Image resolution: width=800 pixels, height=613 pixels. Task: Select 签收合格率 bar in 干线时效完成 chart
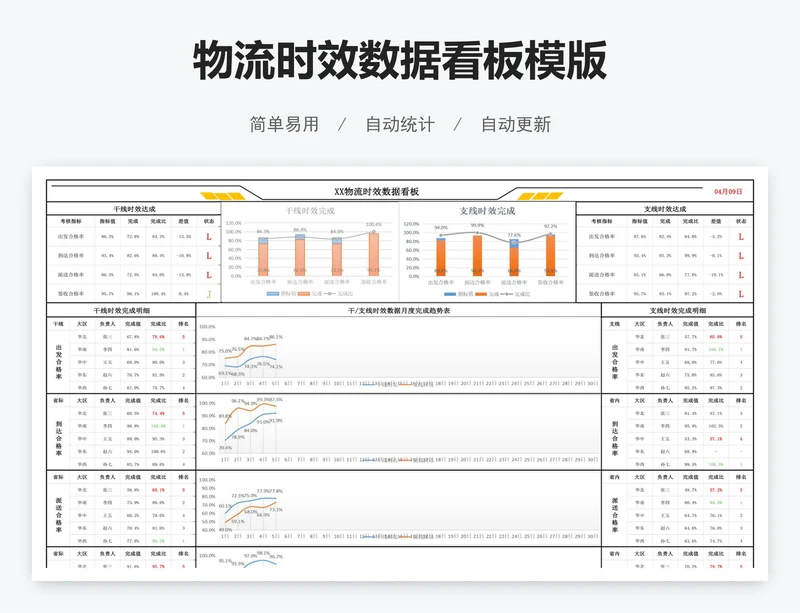(373, 254)
